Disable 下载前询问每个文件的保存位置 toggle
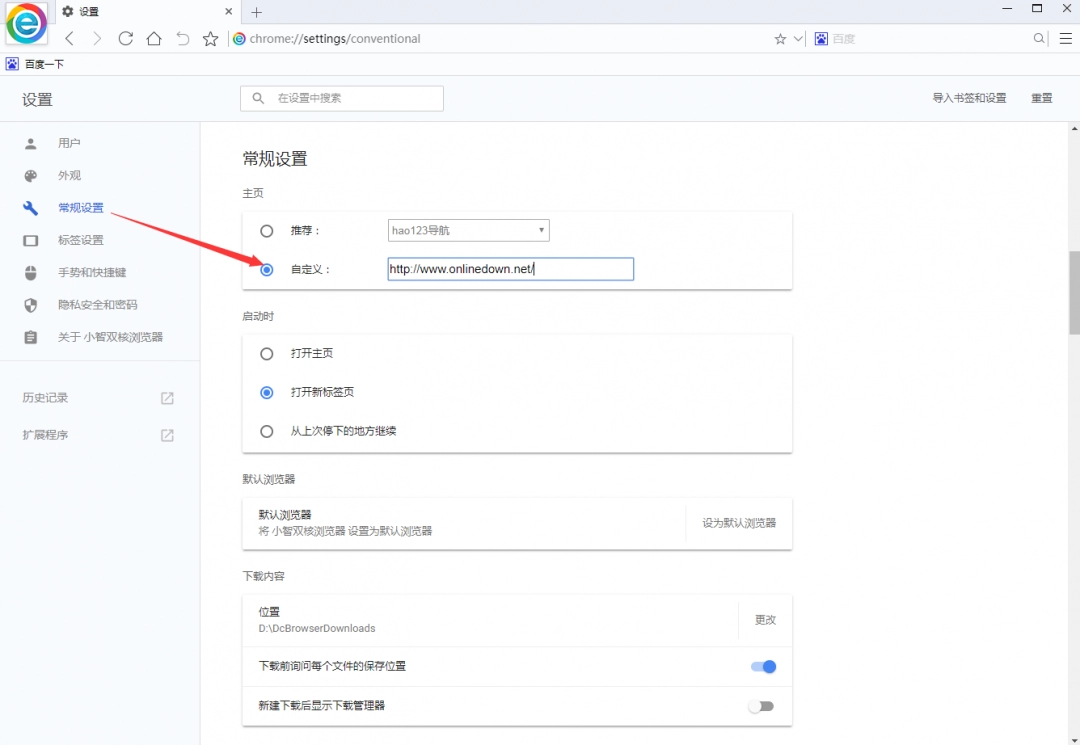Image resolution: width=1080 pixels, height=745 pixels. (x=762, y=666)
